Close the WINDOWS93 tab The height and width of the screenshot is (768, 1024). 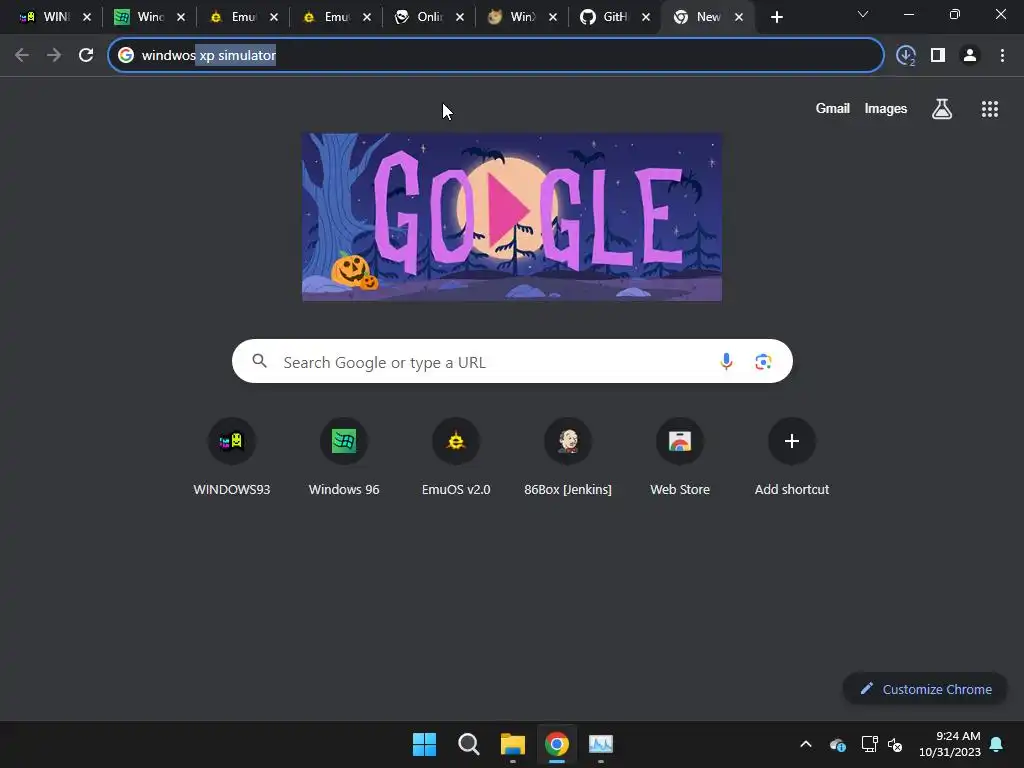point(87,18)
